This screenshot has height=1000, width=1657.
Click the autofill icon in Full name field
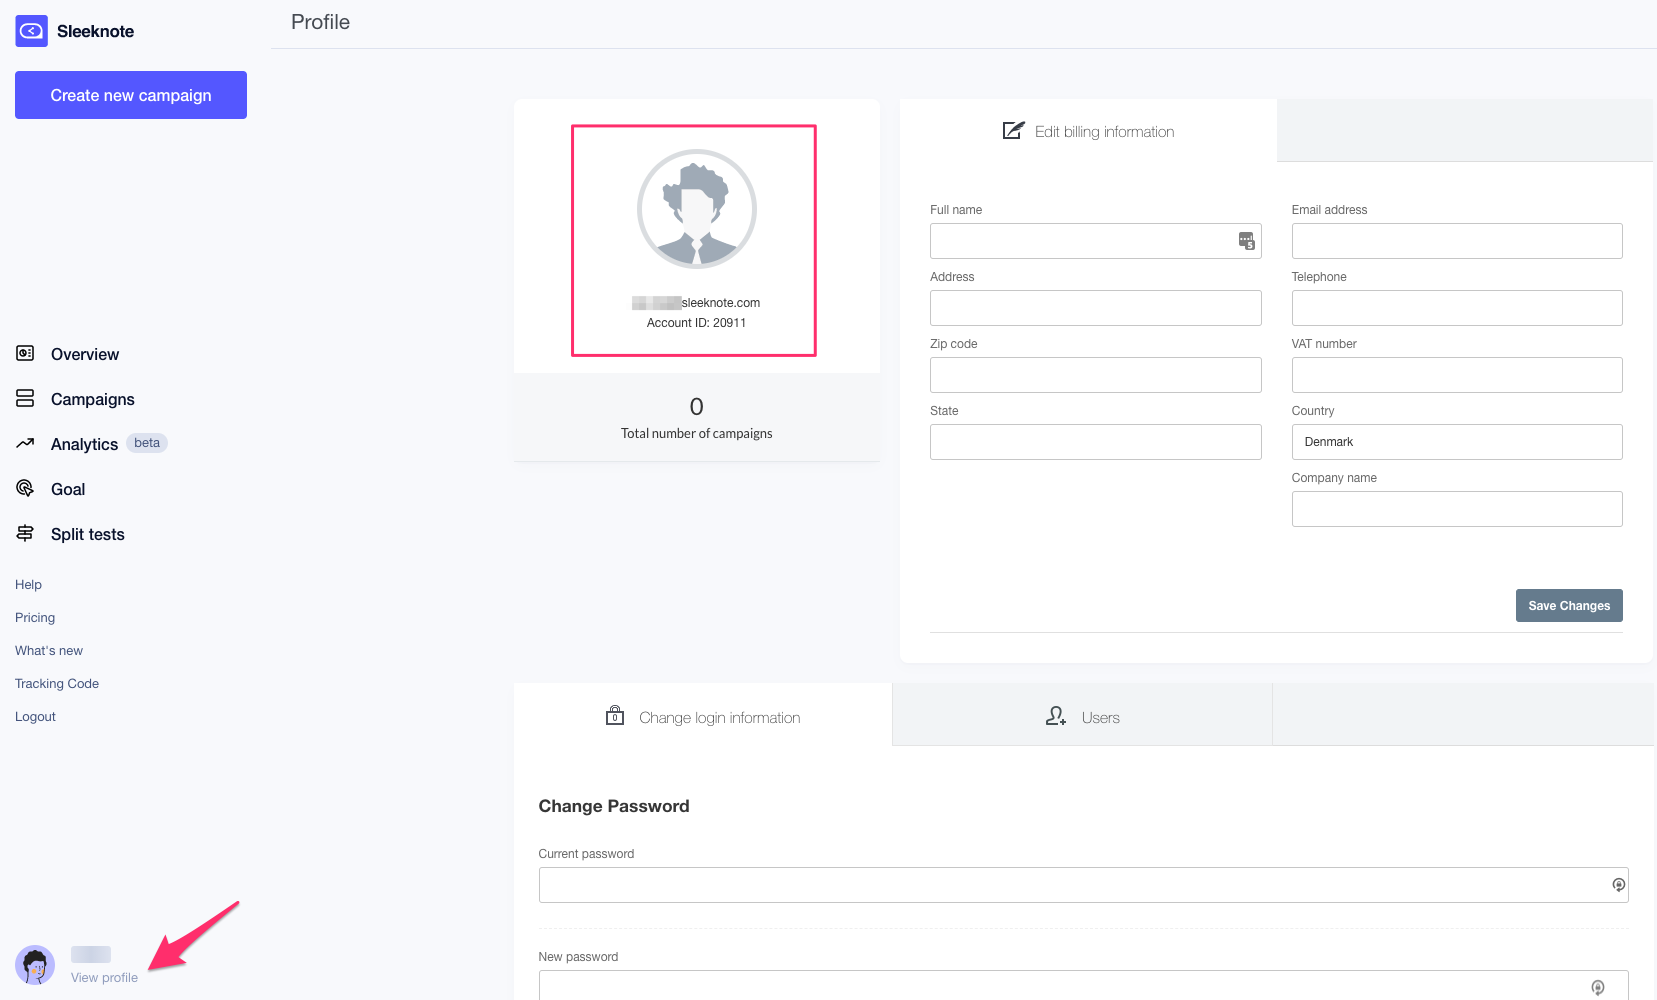click(x=1246, y=241)
